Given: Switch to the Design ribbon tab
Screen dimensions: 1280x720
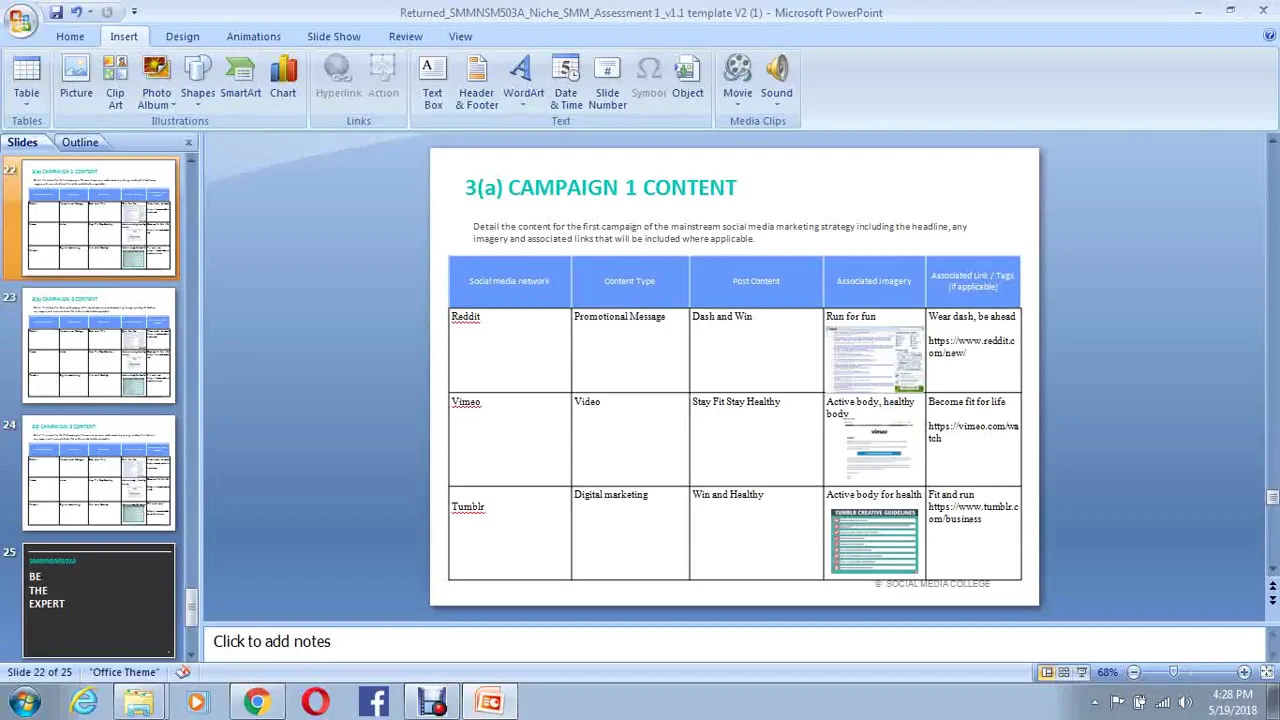Looking at the screenshot, I should click(x=182, y=36).
